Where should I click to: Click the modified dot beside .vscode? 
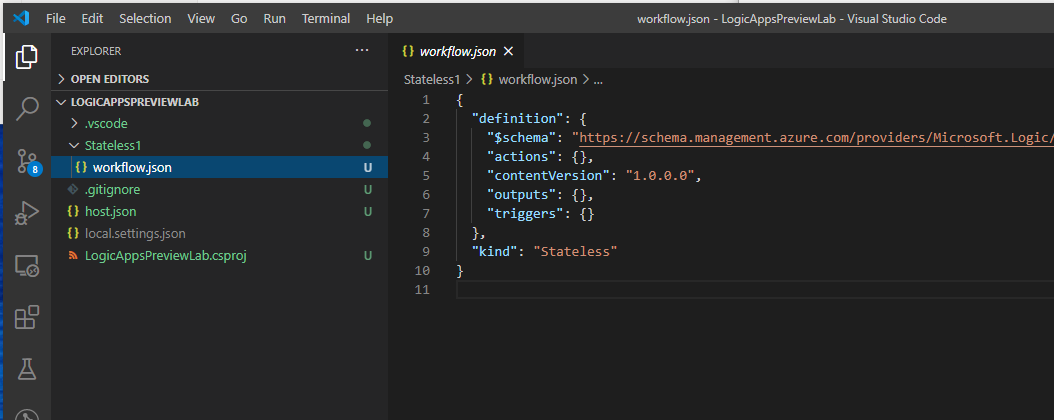(367, 124)
